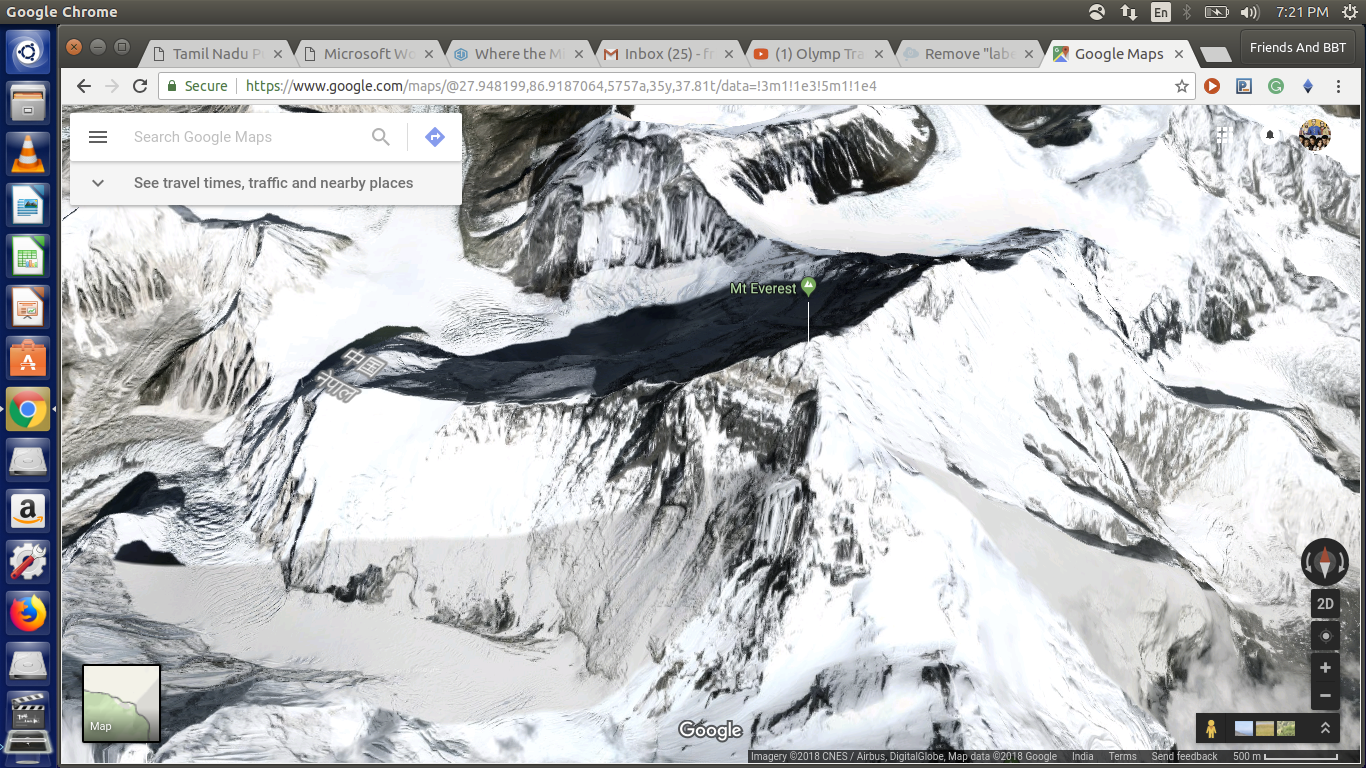Open Ubuntu Software from the dock
The height and width of the screenshot is (768, 1366).
pos(28,357)
